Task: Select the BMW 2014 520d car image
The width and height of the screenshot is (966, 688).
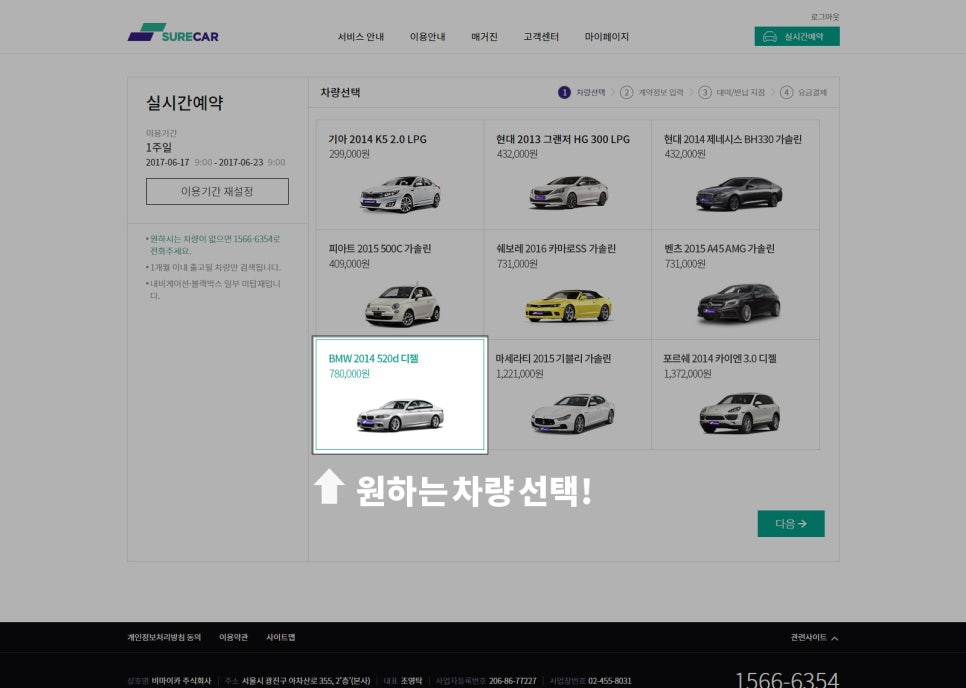Action: pos(400,415)
